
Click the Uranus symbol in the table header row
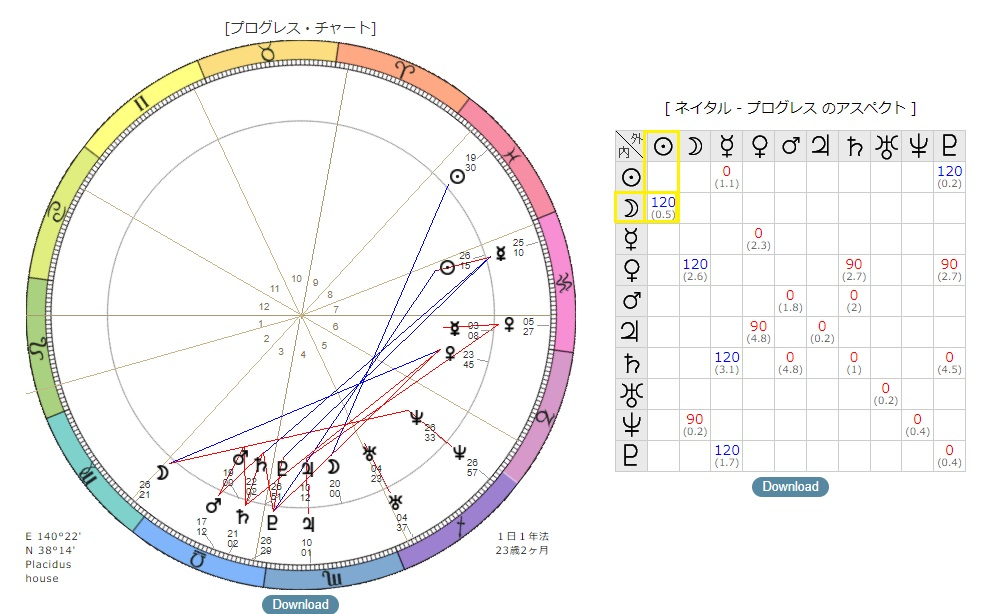pyautogui.click(x=885, y=146)
